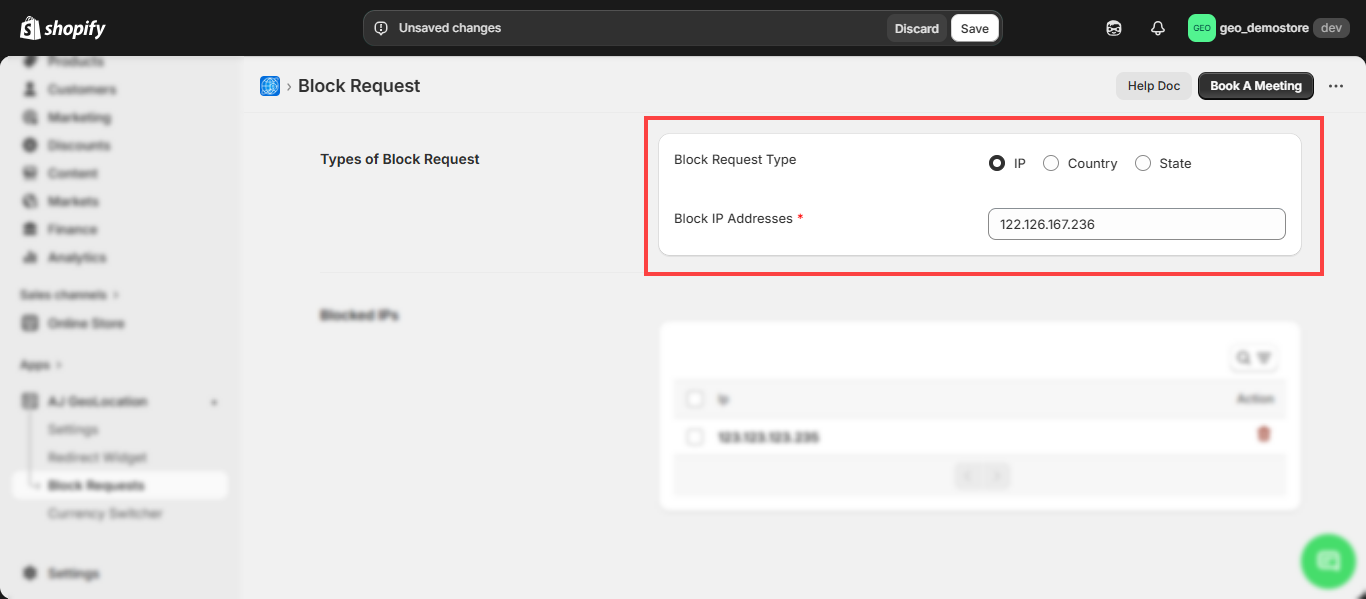Image resolution: width=1366 pixels, height=599 pixels.
Task: Choose the Country block request type
Action: [1051, 163]
